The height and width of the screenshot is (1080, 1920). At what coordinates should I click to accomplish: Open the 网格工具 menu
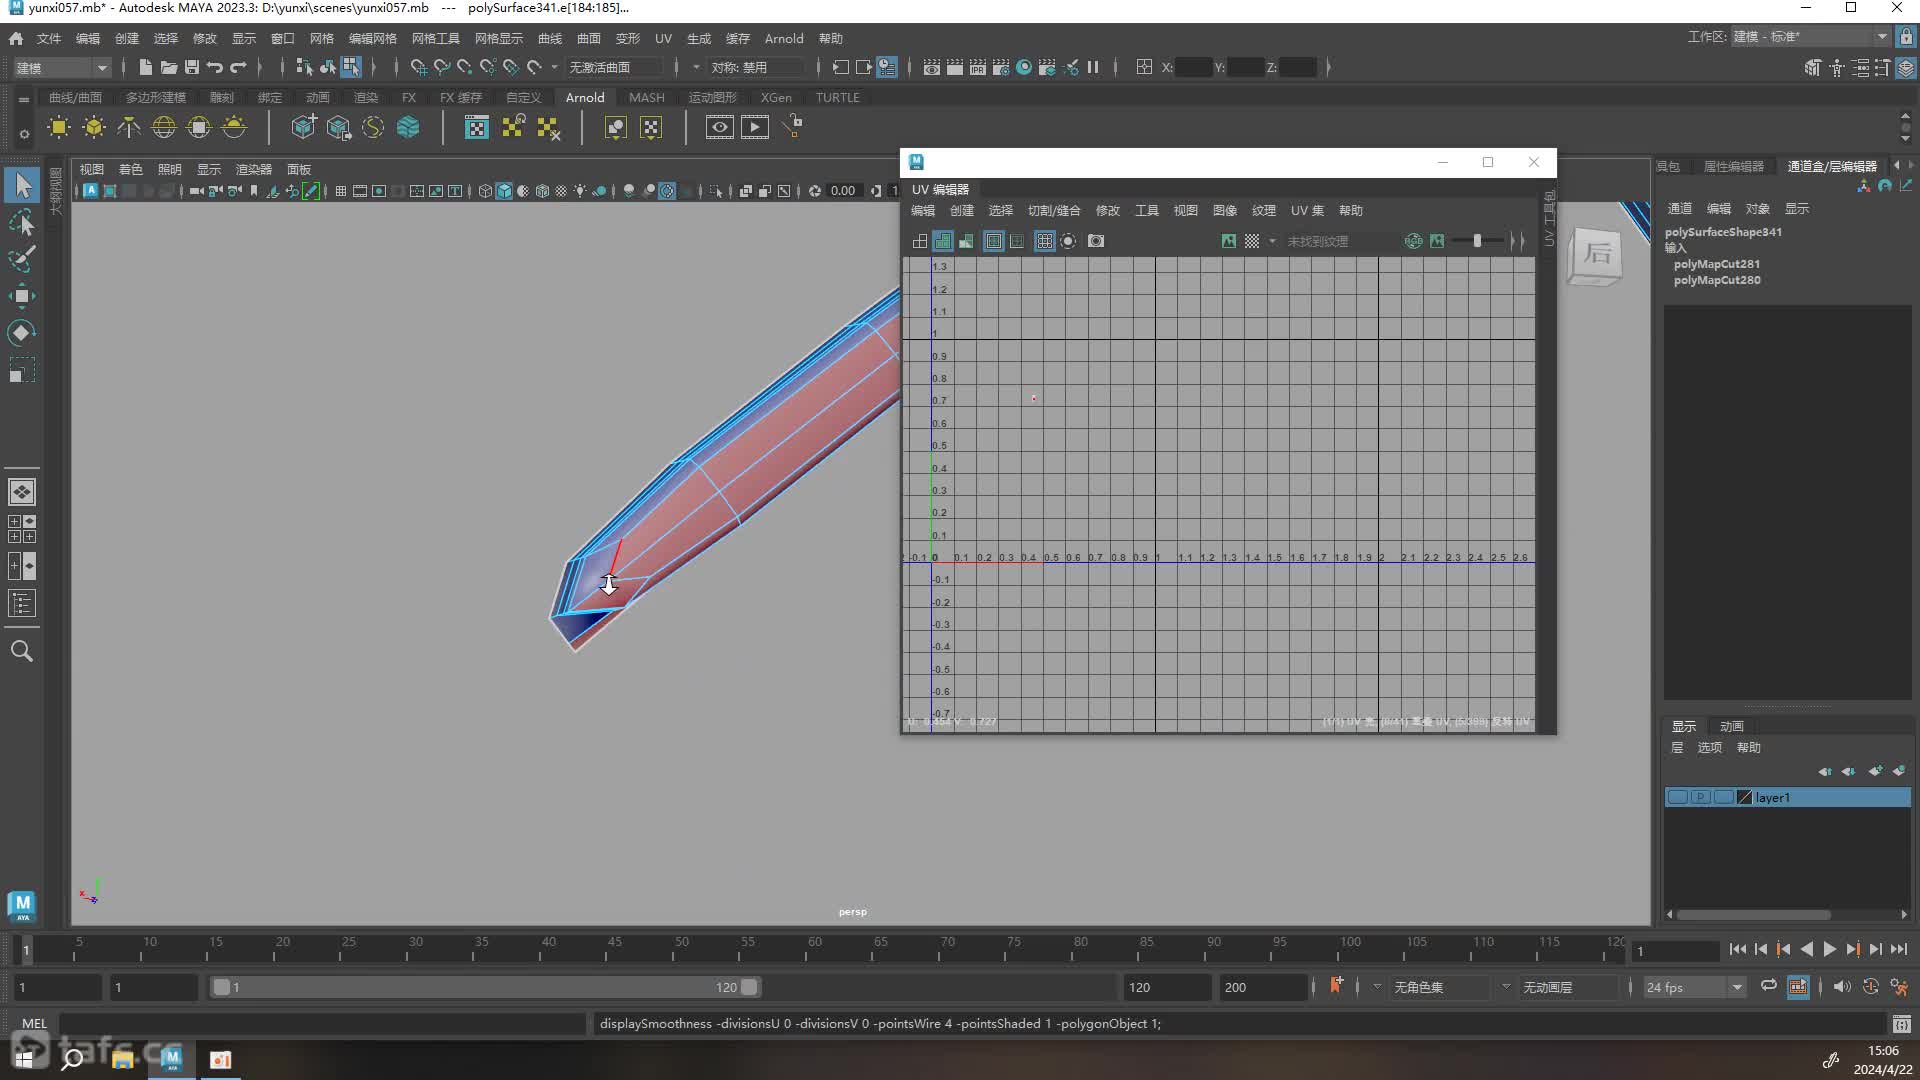[436, 38]
